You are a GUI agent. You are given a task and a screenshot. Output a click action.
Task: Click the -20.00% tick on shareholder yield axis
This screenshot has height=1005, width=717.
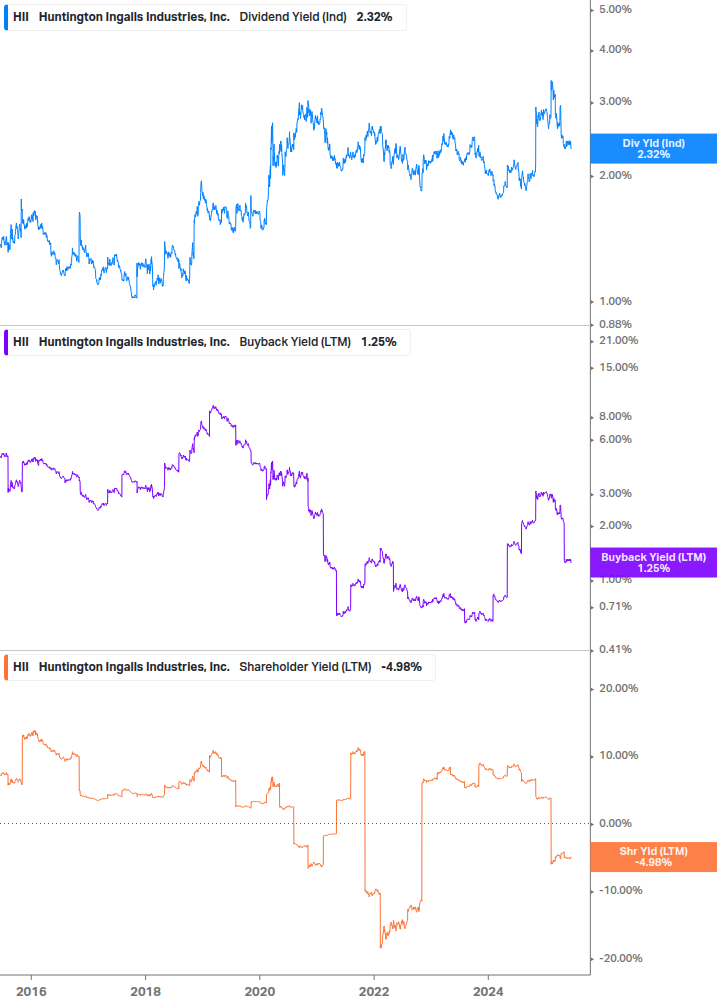[x=620, y=958]
